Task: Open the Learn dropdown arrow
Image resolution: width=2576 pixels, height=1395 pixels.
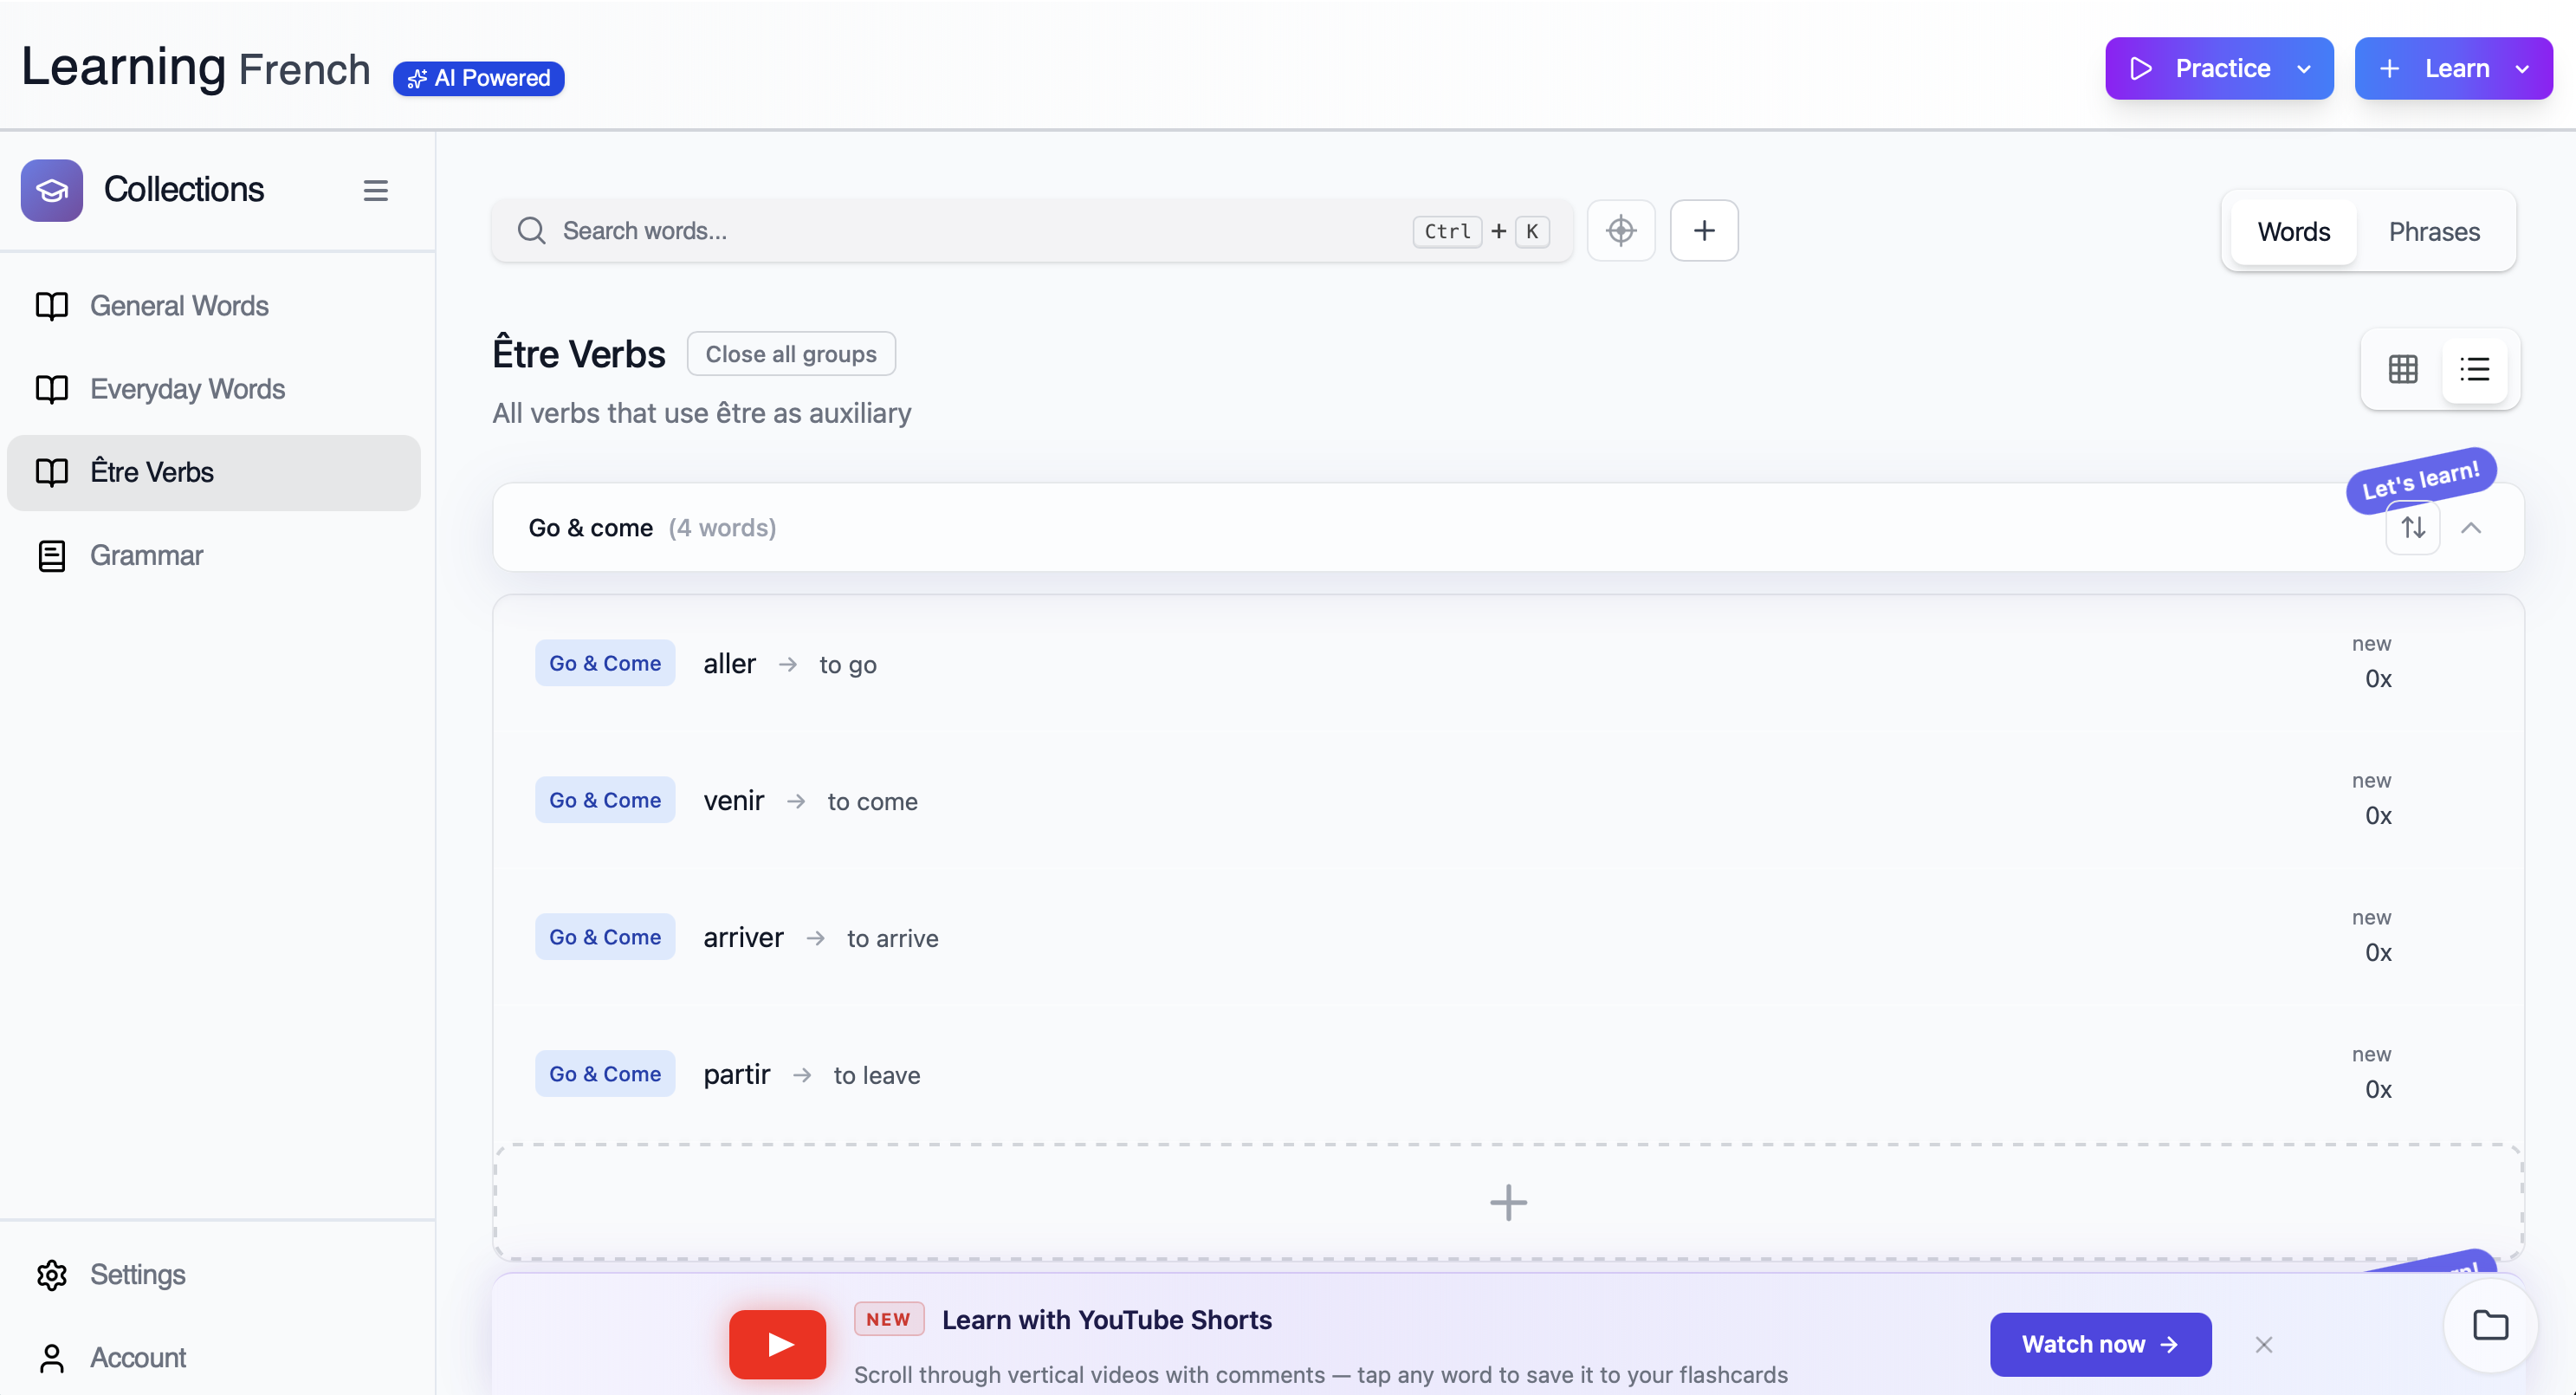Action: click(x=2521, y=69)
